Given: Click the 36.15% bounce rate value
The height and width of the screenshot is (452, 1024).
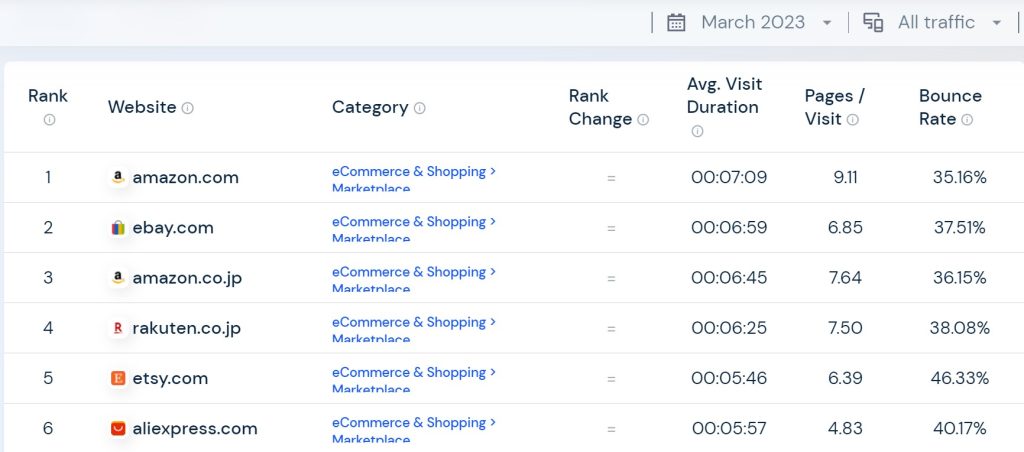Looking at the screenshot, I should point(959,278).
